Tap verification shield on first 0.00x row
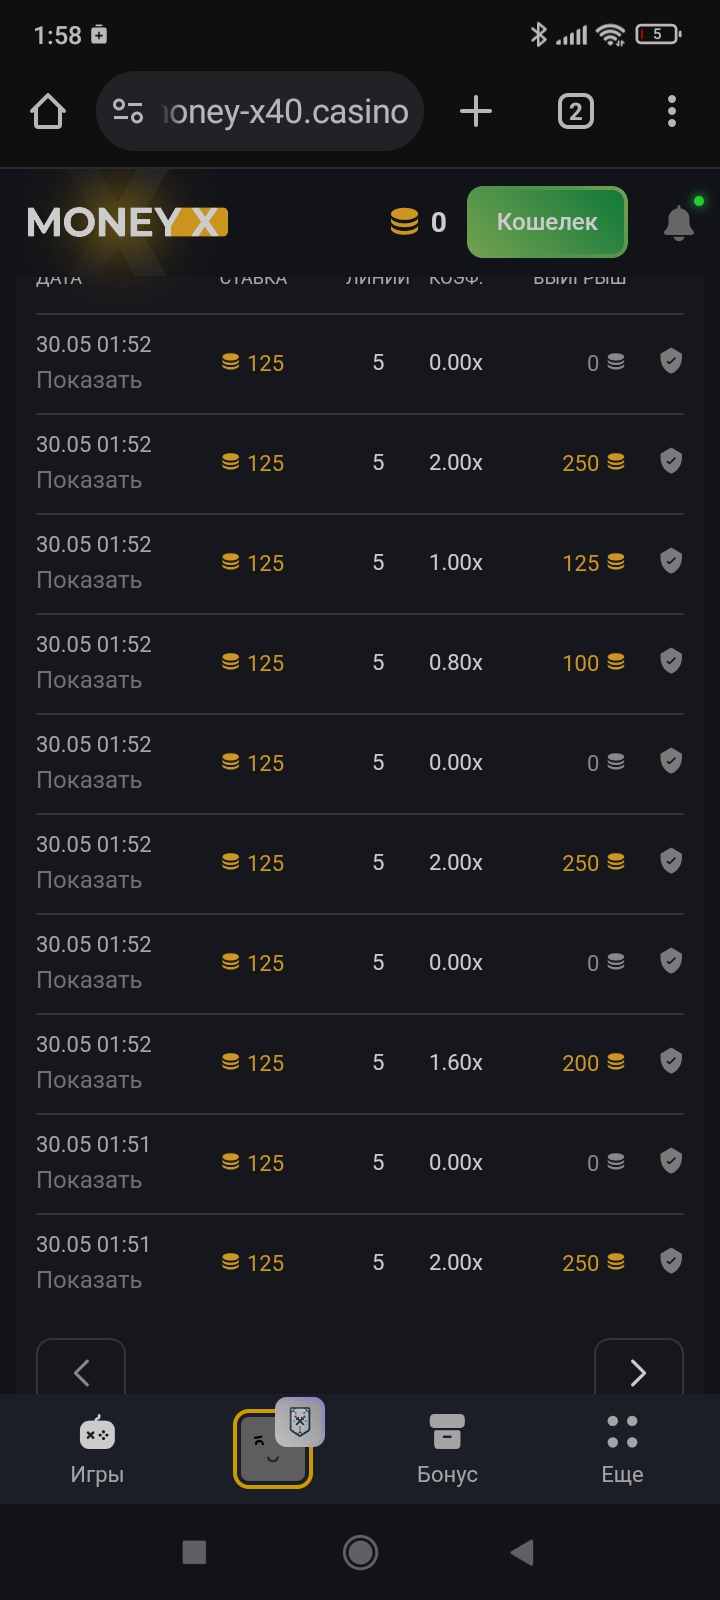This screenshot has height=1600, width=720. point(671,361)
